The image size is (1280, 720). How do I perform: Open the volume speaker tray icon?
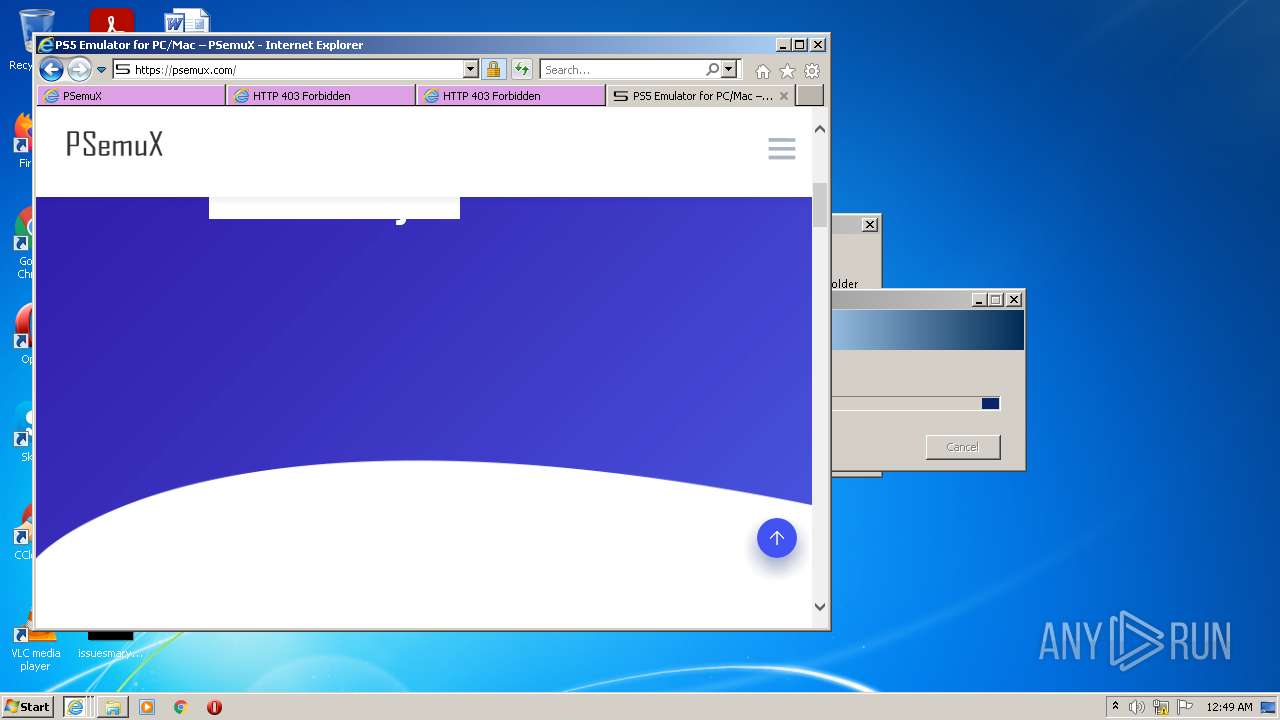(1137, 707)
